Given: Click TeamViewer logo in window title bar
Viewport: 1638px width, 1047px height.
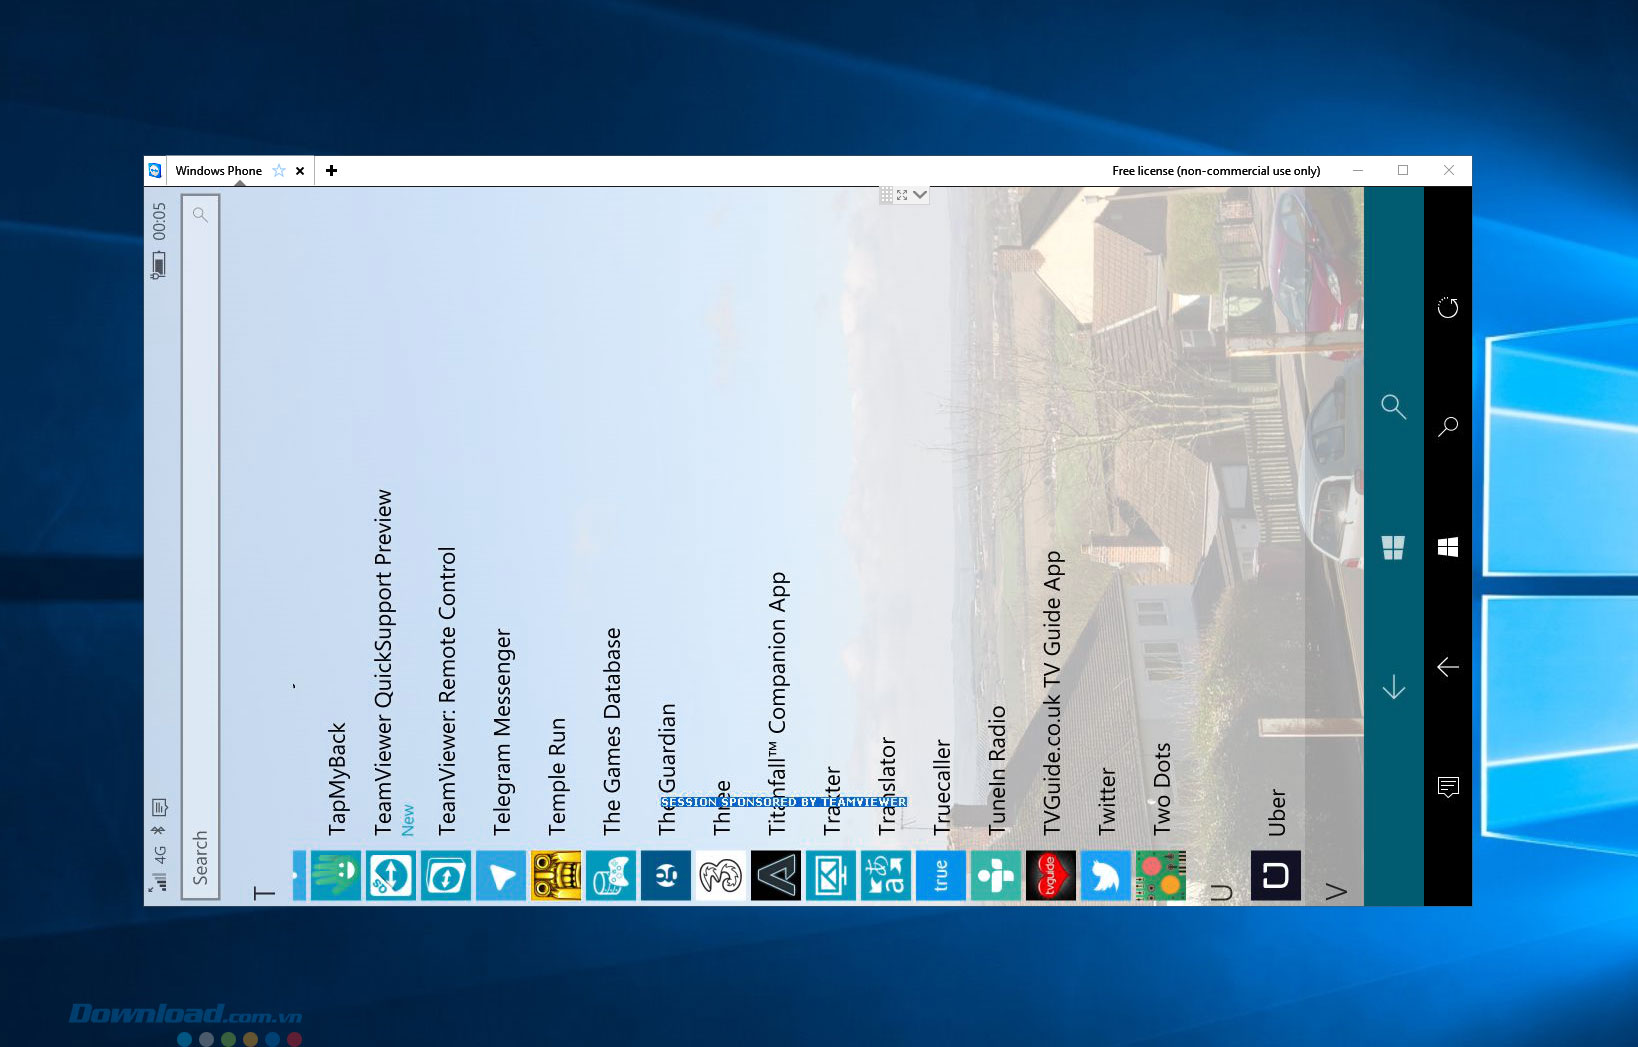Looking at the screenshot, I should point(155,171).
